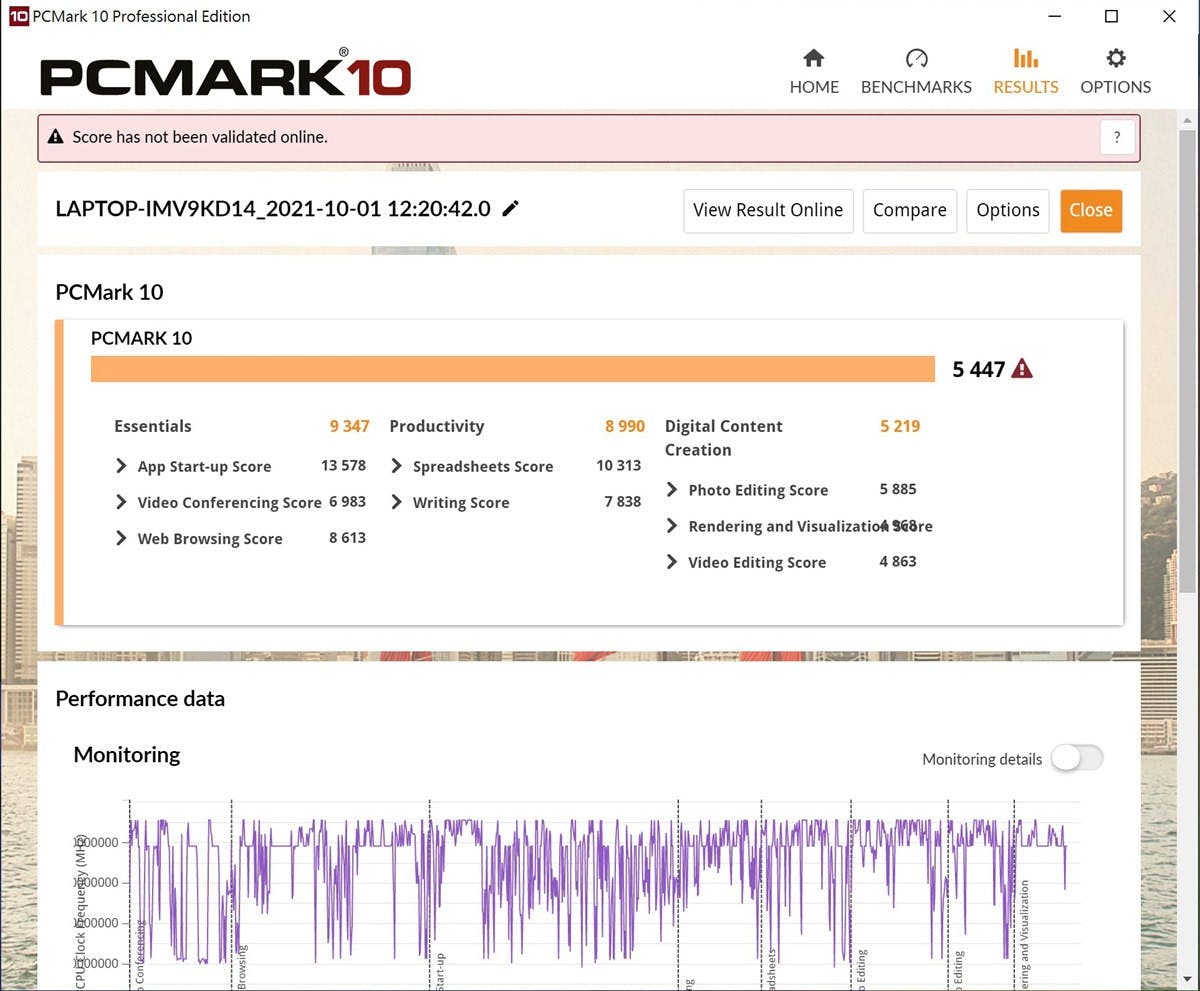Click the overall score 5 447
This screenshot has width=1200, height=991.
(978, 369)
